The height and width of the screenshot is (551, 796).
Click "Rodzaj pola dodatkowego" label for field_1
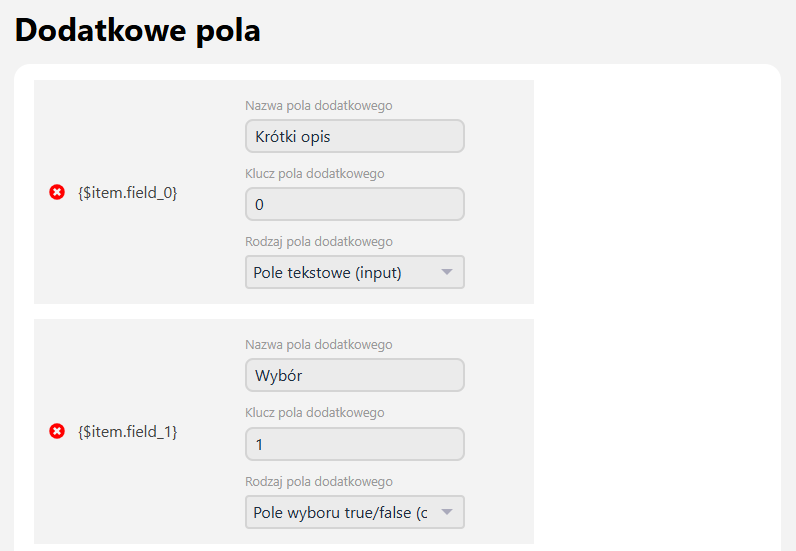click(318, 481)
